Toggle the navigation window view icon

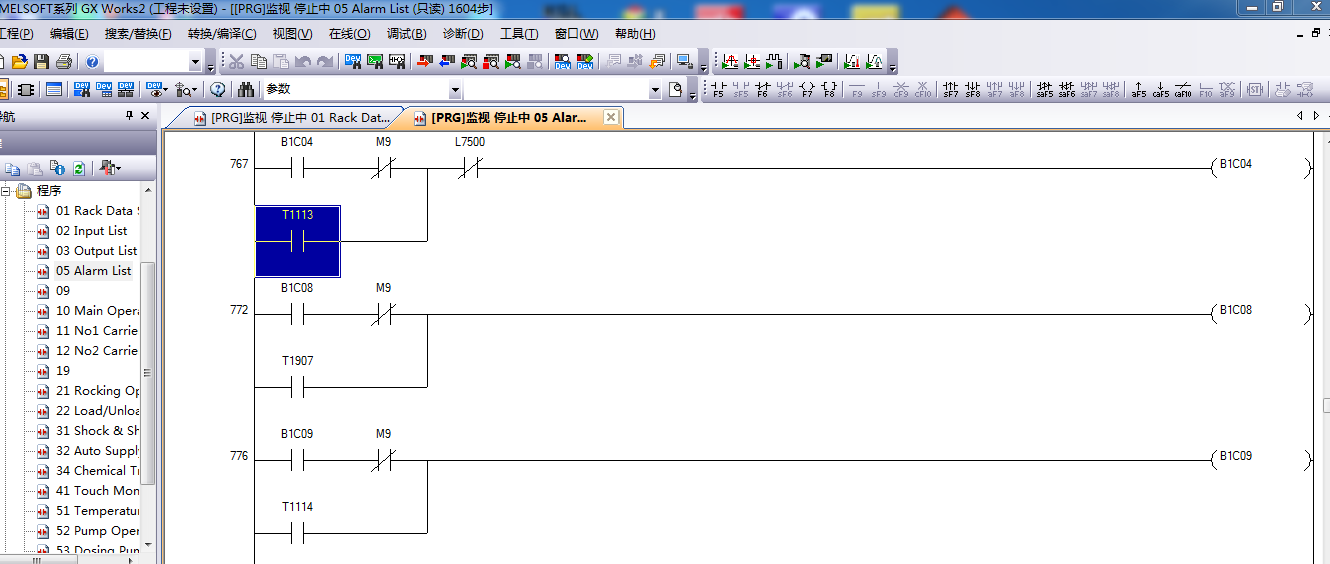click(x=2, y=90)
